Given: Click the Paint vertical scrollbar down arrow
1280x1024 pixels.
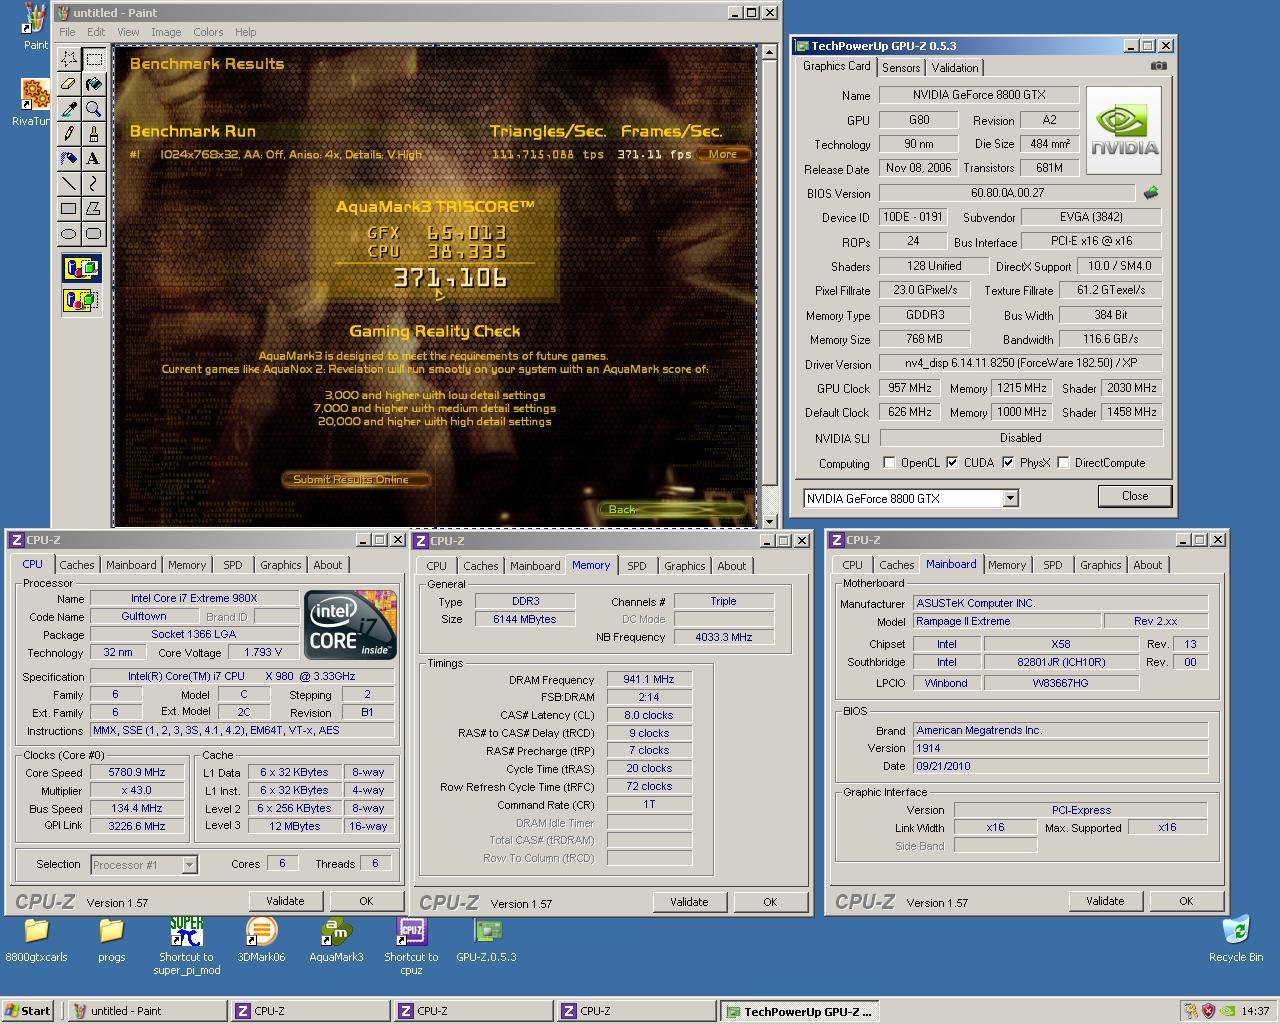Looking at the screenshot, I should (x=769, y=521).
